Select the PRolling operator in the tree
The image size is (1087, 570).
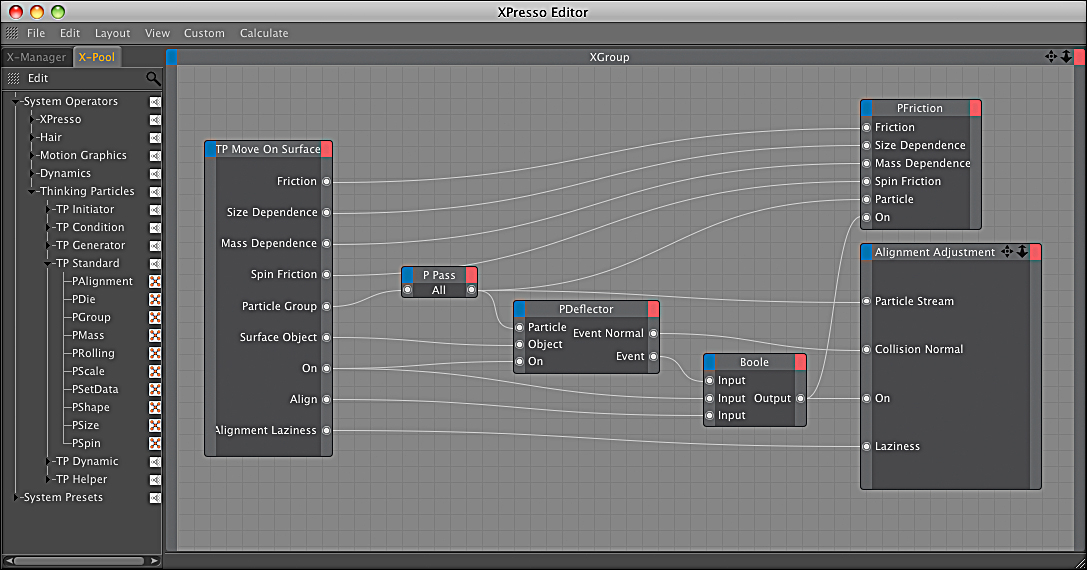94,354
